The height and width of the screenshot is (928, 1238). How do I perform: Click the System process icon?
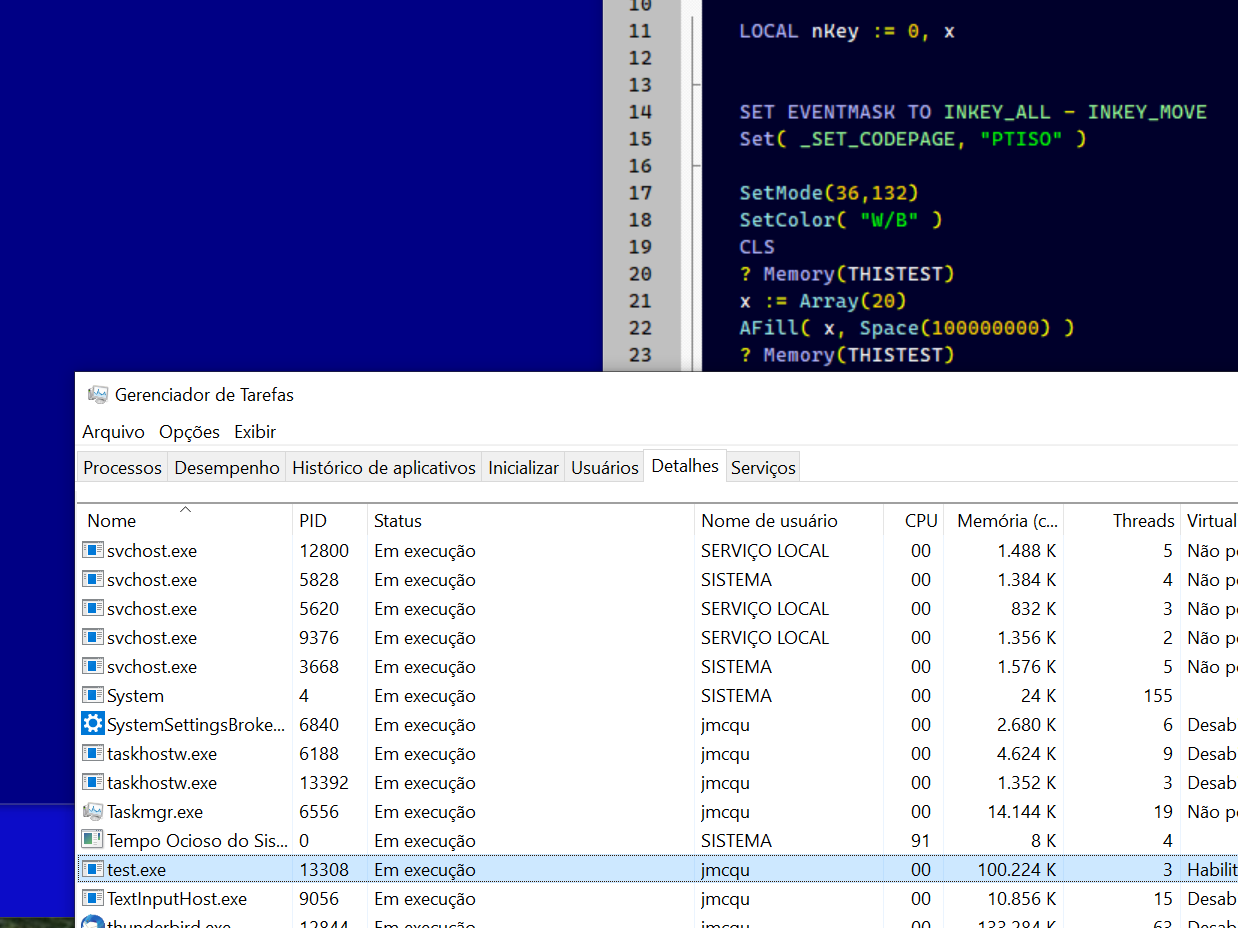(x=93, y=696)
